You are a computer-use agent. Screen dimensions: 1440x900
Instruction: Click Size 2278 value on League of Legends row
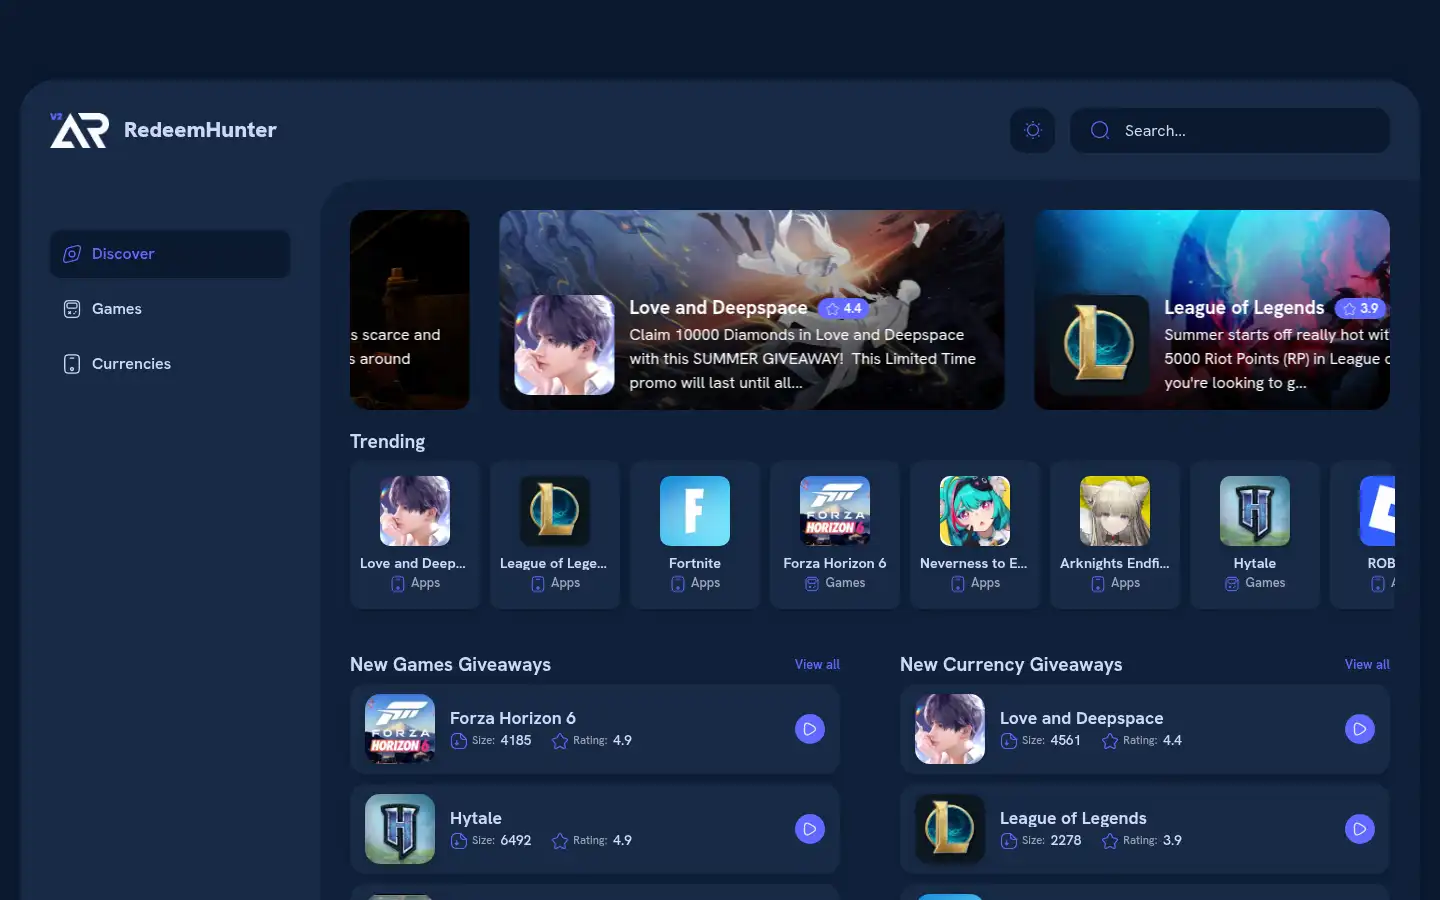pos(1066,841)
